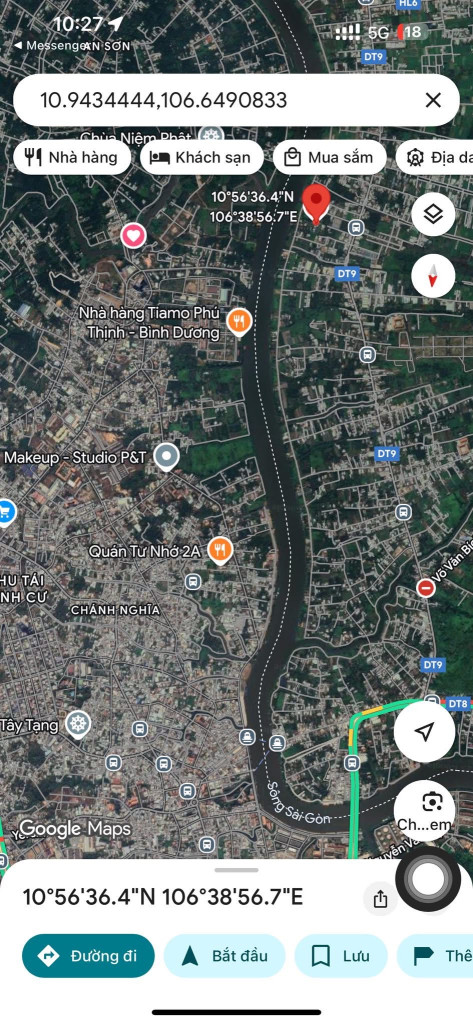Open Makeup - Studio P&T pin
This screenshot has height=1024, width=473.
(167, 457)
